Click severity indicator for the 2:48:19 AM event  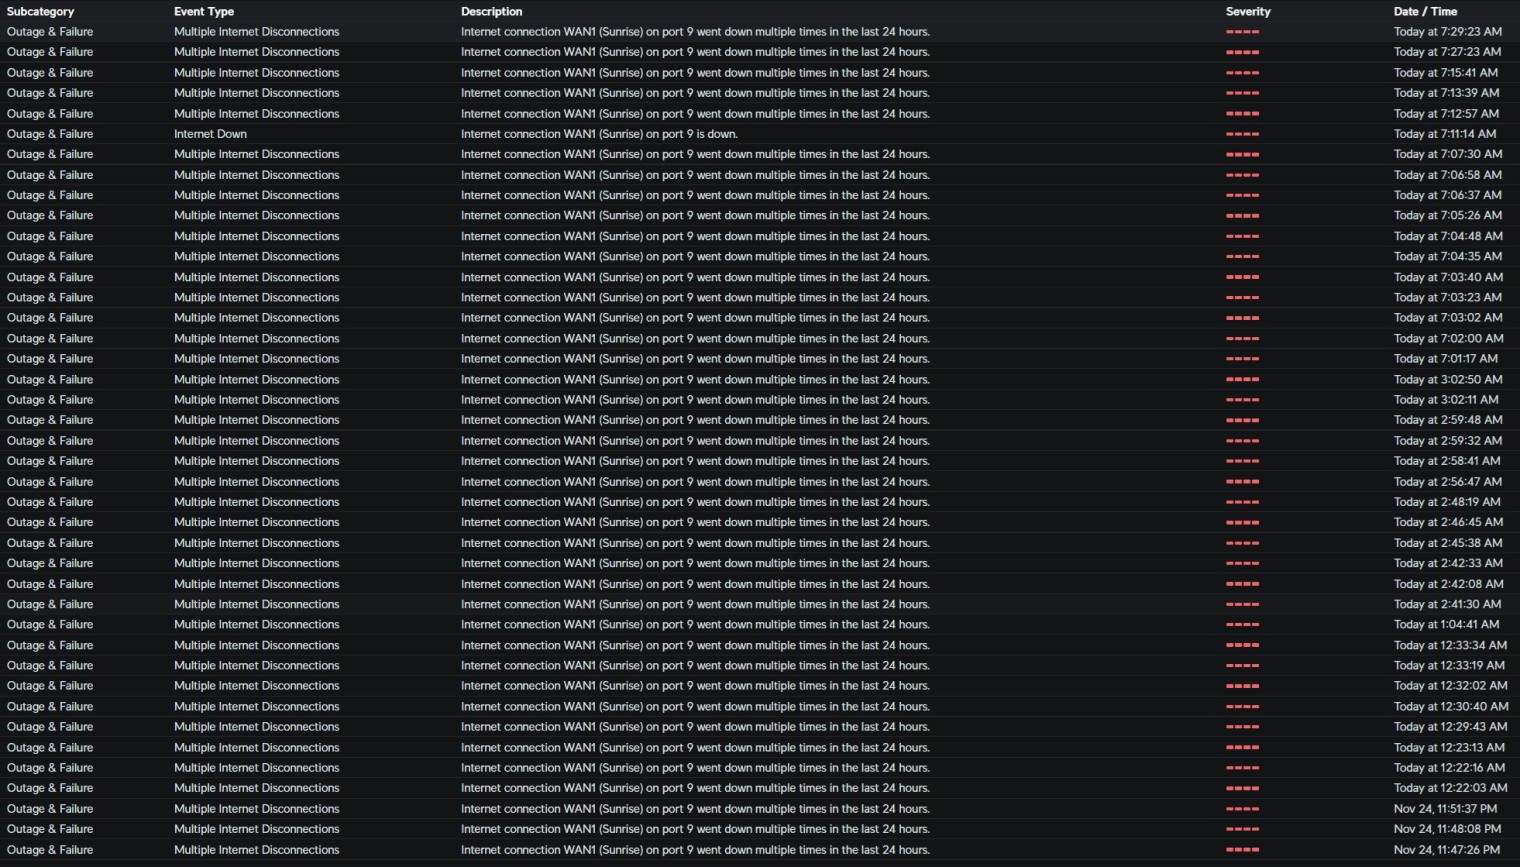point(1242,502)
